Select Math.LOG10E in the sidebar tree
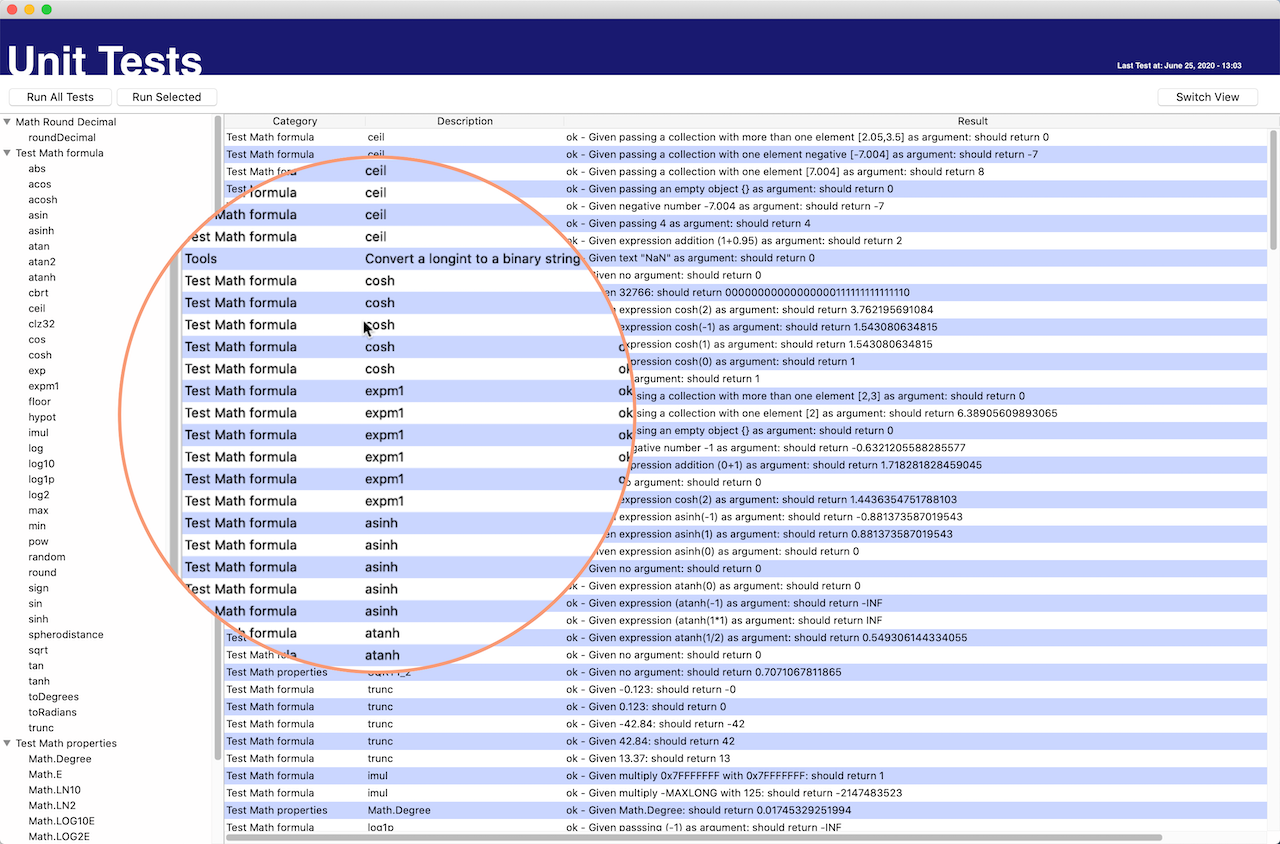Viewport: 1280px width, 844px height. click(62, 821)
